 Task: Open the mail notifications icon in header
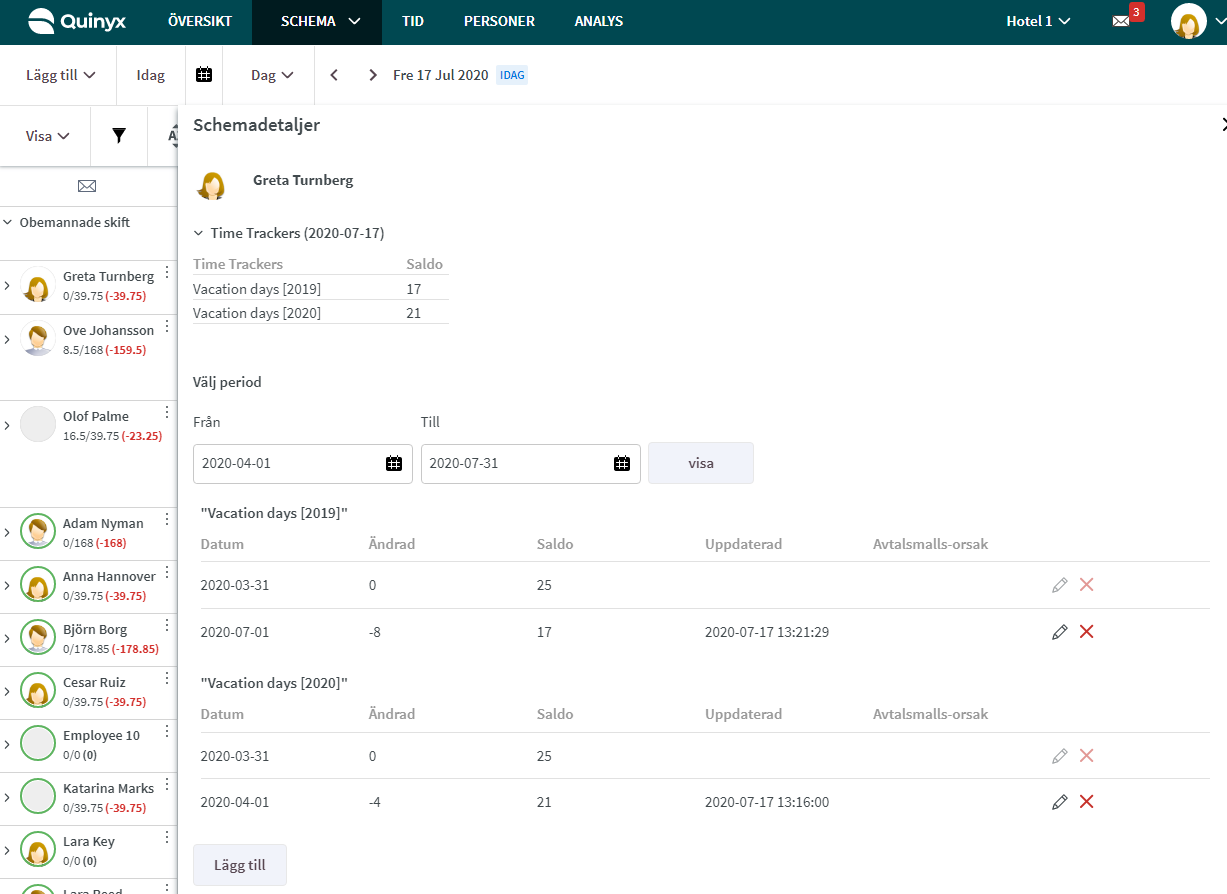1121,21
